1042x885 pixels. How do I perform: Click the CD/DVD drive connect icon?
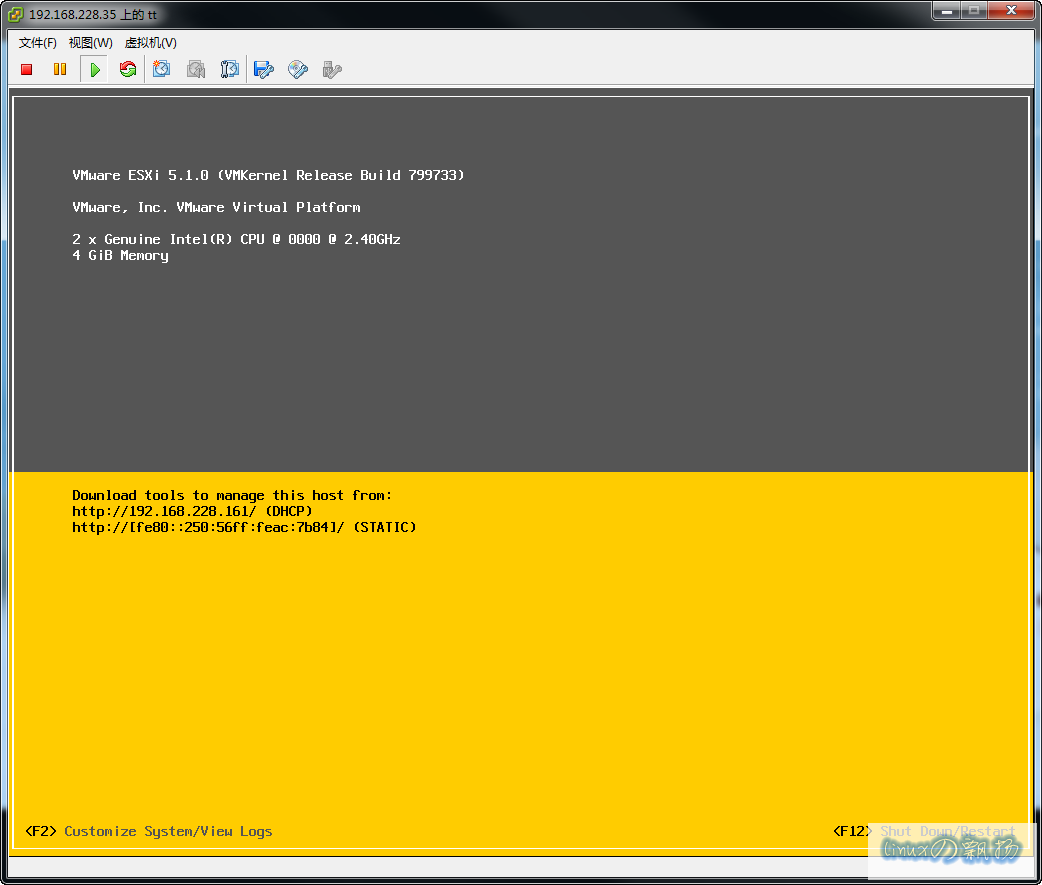298,69
